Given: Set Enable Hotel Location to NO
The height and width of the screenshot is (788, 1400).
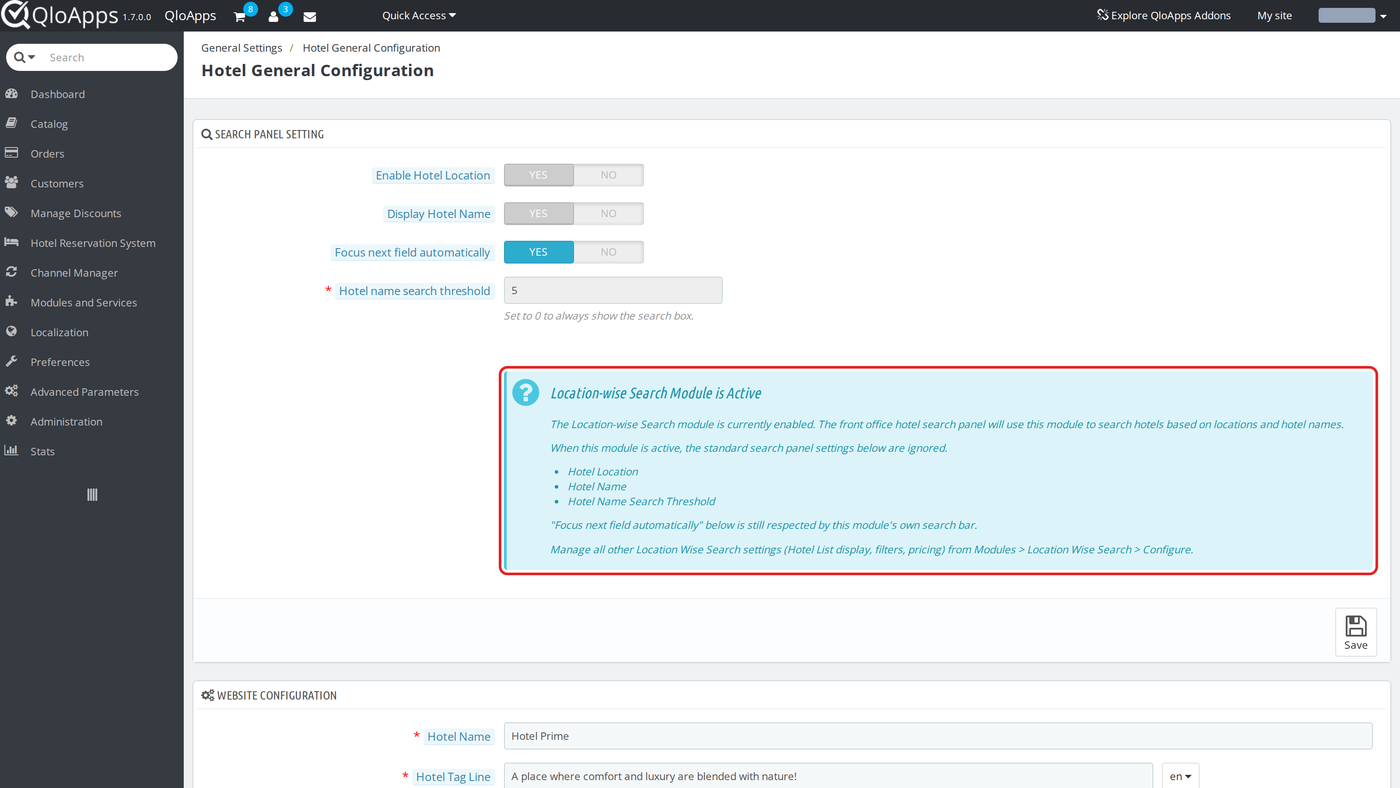Looking at the screenshot, I should [x=609, y=175].
